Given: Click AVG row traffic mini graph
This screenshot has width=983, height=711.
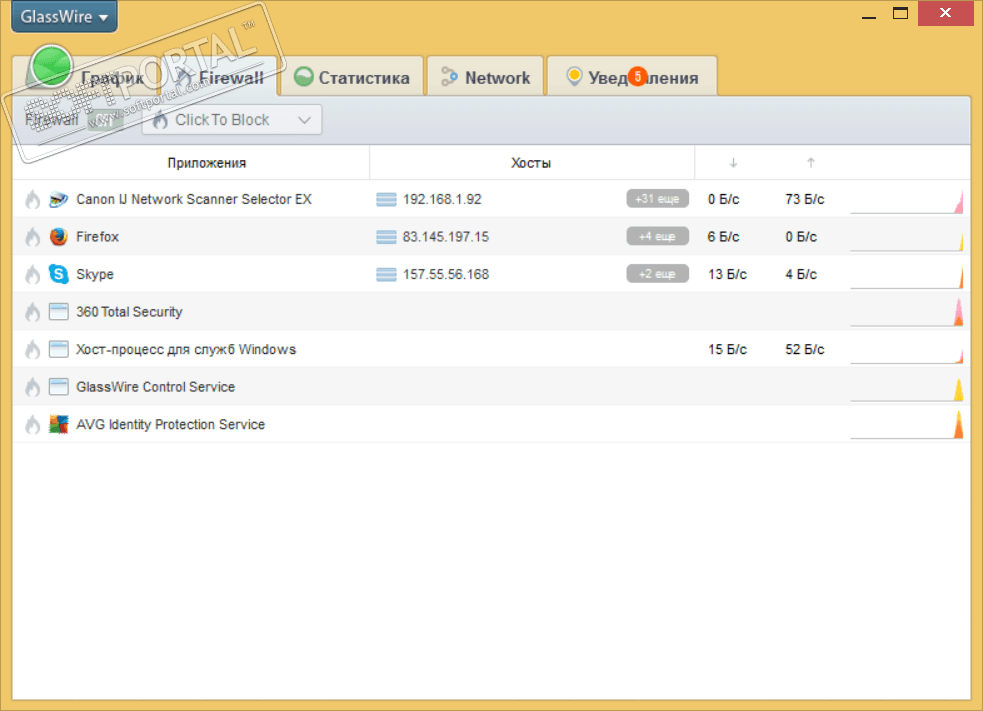Looking at the screenshot, I should 907,425.
